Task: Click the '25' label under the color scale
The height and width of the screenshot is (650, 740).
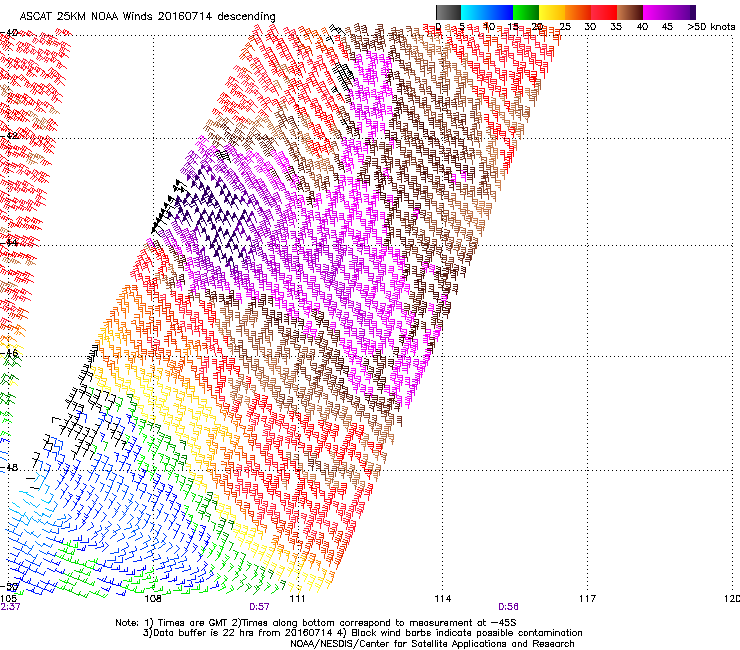Action: pyautogui.click(x=565, y=27)
